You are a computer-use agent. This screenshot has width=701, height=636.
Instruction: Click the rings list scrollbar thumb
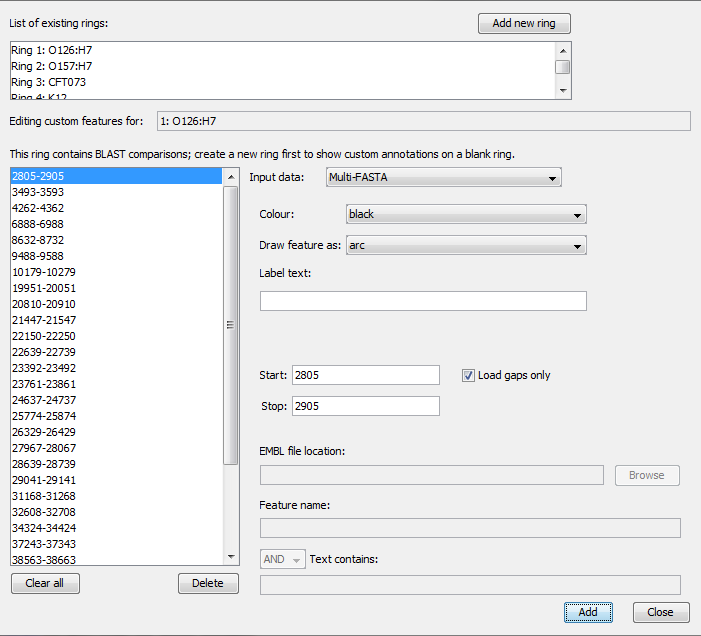click(562, 67)
